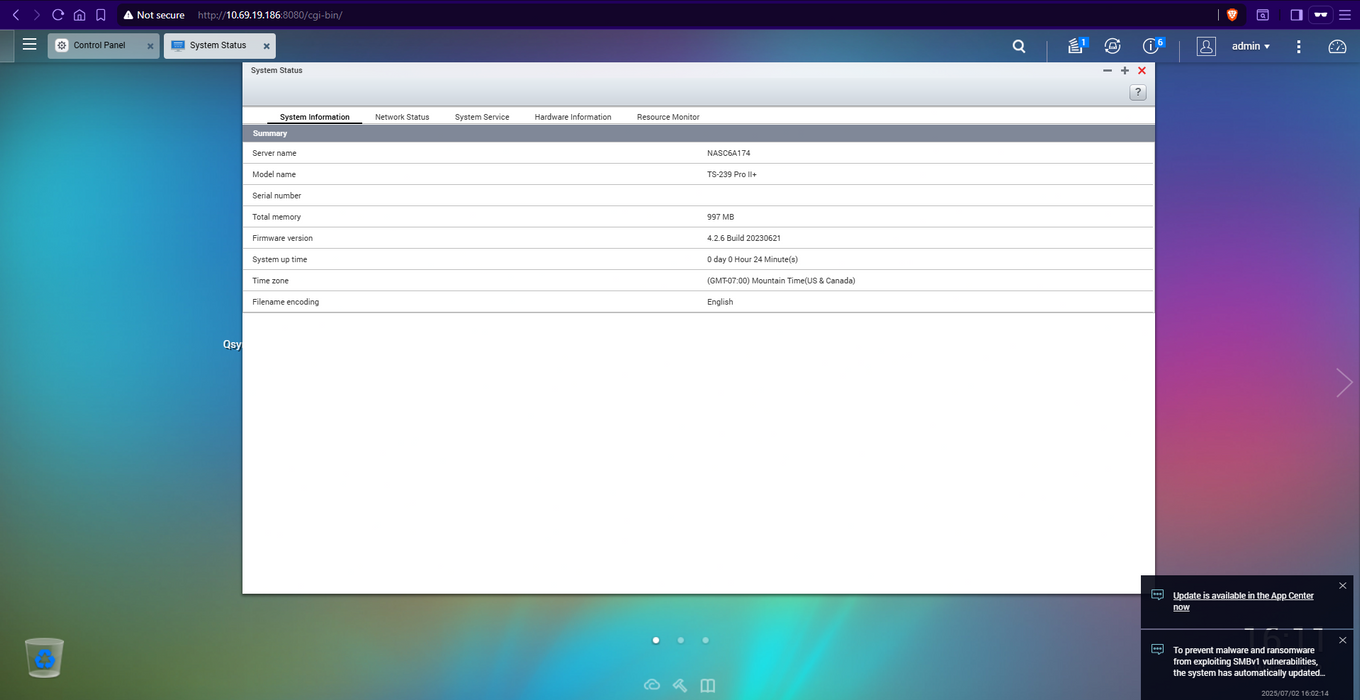Open the book icon in bottom dock
Viewport: 1360px width, 700px height.
(x=708, y=685)
